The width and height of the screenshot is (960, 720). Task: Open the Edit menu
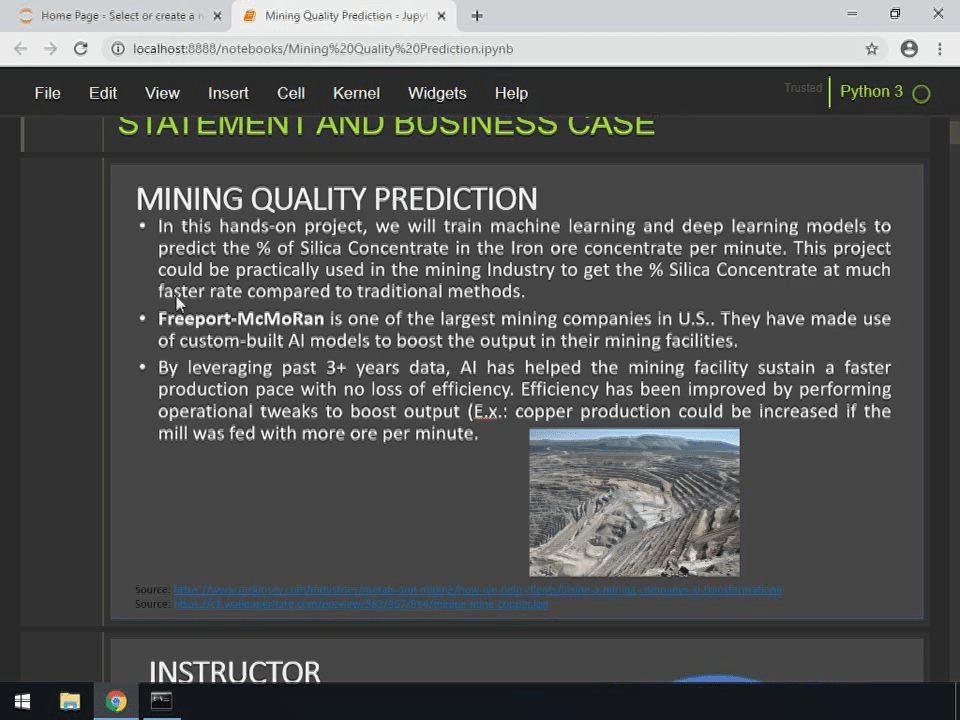coord(103,93)
